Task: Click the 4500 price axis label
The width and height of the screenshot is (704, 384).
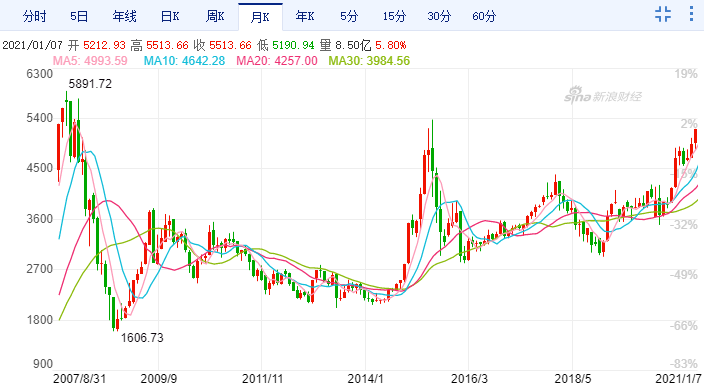Action: tap(40, 168)
